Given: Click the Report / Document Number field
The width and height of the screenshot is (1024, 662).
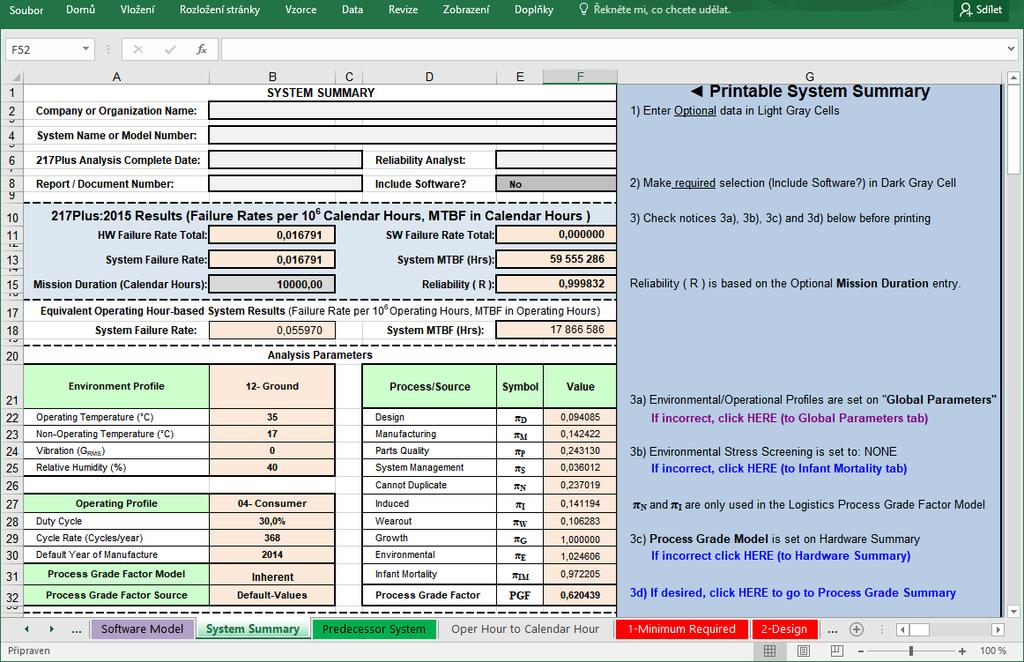Looking at the screenshot, I should (285, 184).
